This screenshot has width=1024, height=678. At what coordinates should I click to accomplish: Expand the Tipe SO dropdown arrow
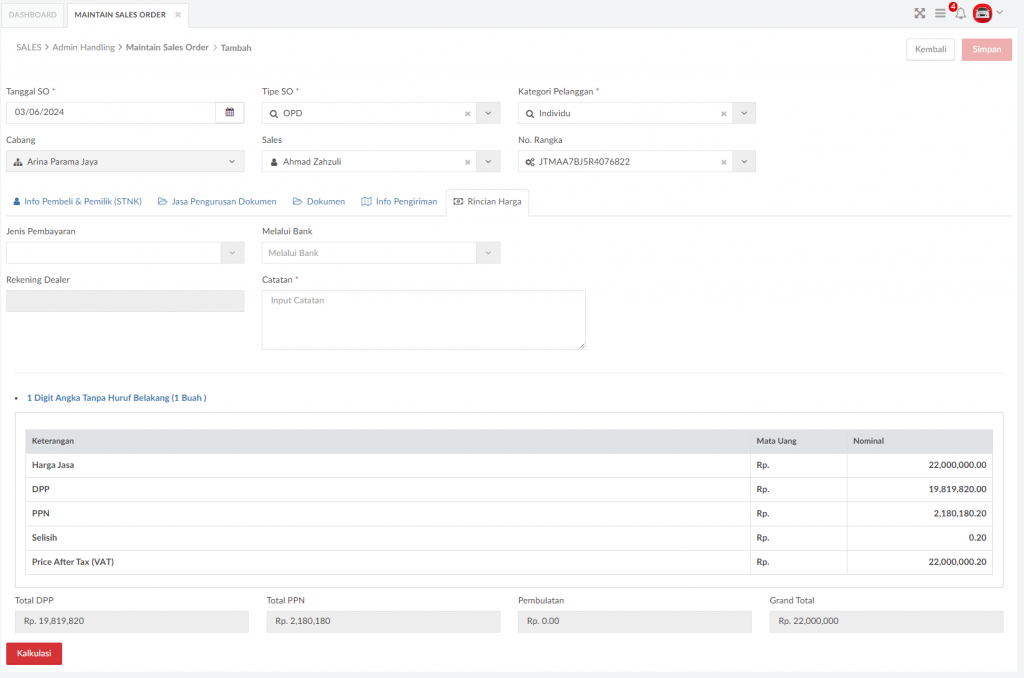coord(488,113)
